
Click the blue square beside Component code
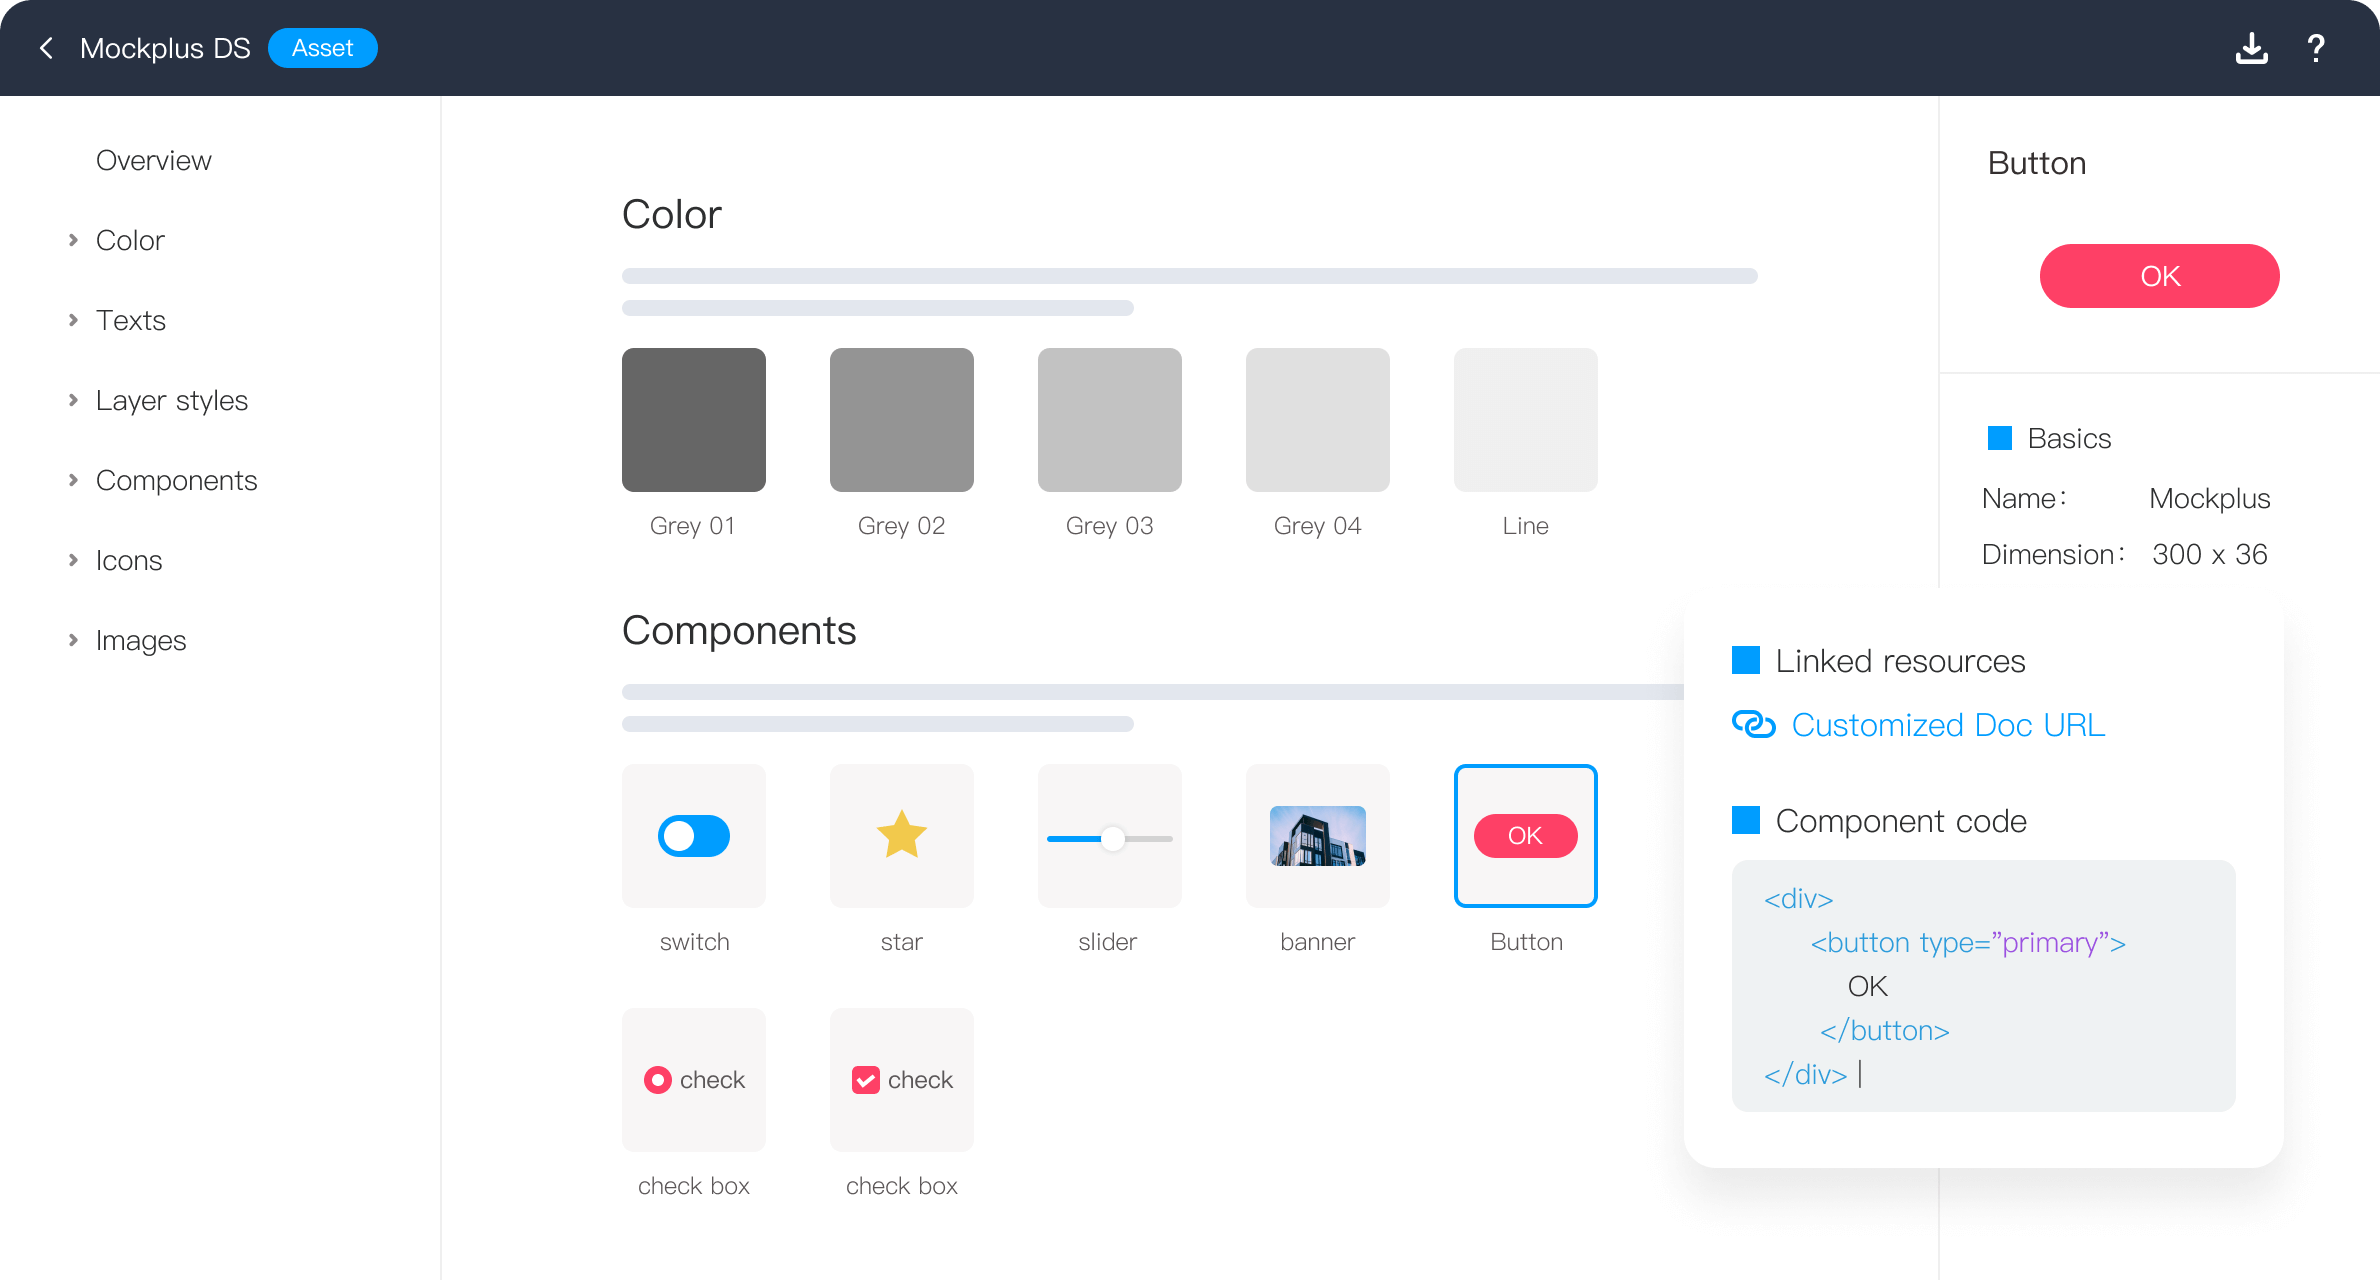(1746, 820)
